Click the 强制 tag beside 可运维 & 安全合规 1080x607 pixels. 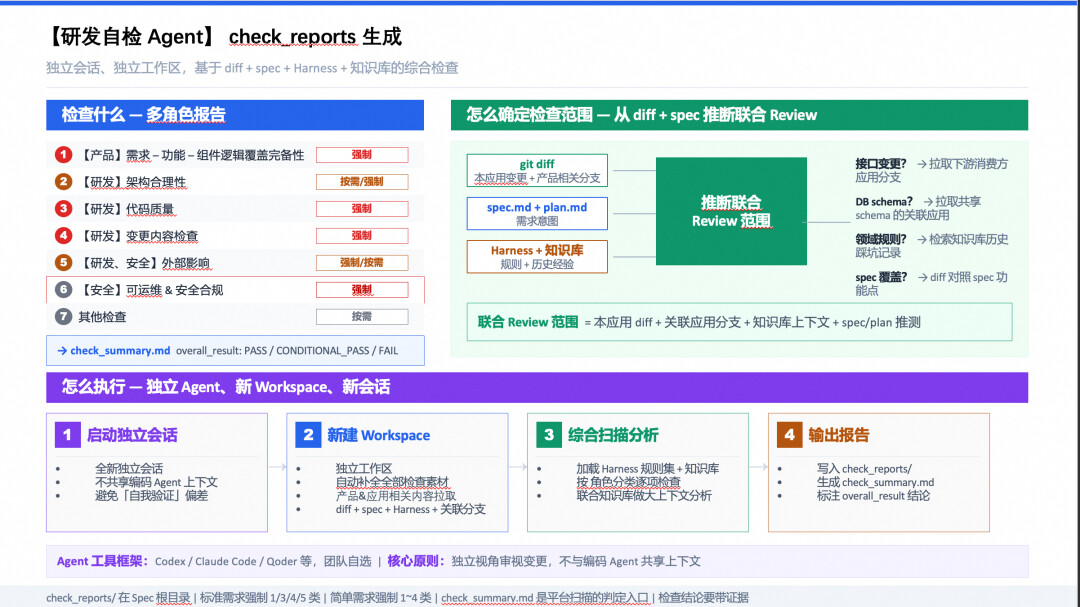(x=362, y=290)
